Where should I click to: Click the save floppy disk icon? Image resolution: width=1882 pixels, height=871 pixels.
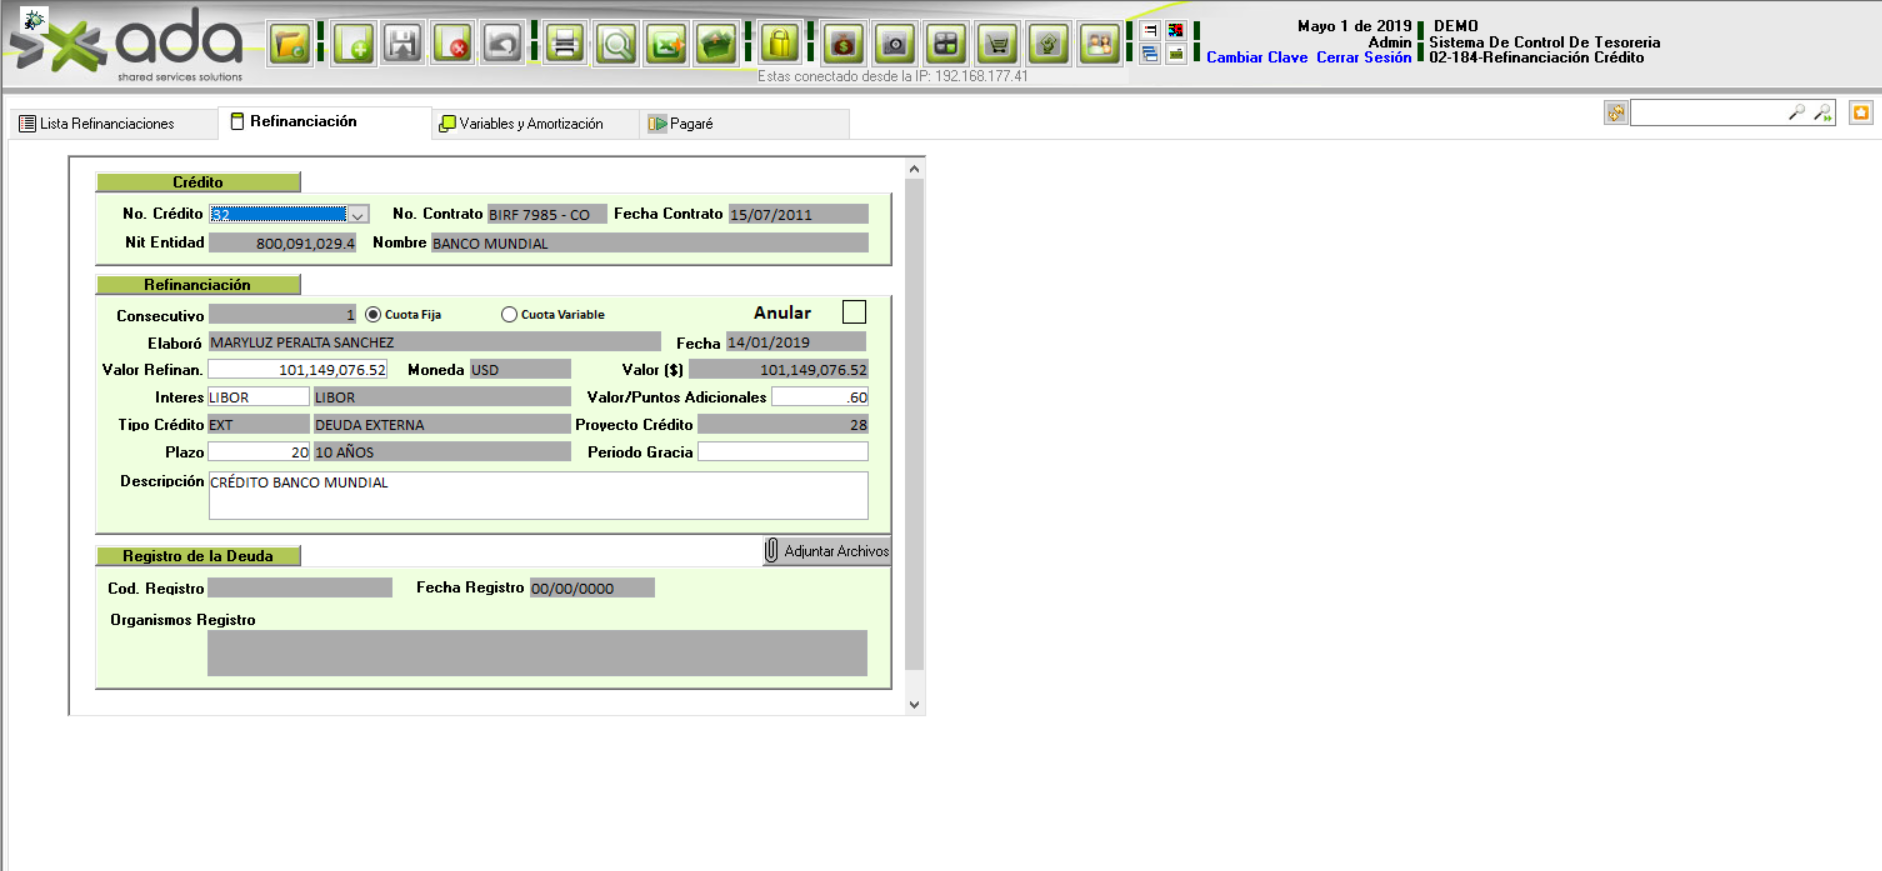(x=403, y=44)
